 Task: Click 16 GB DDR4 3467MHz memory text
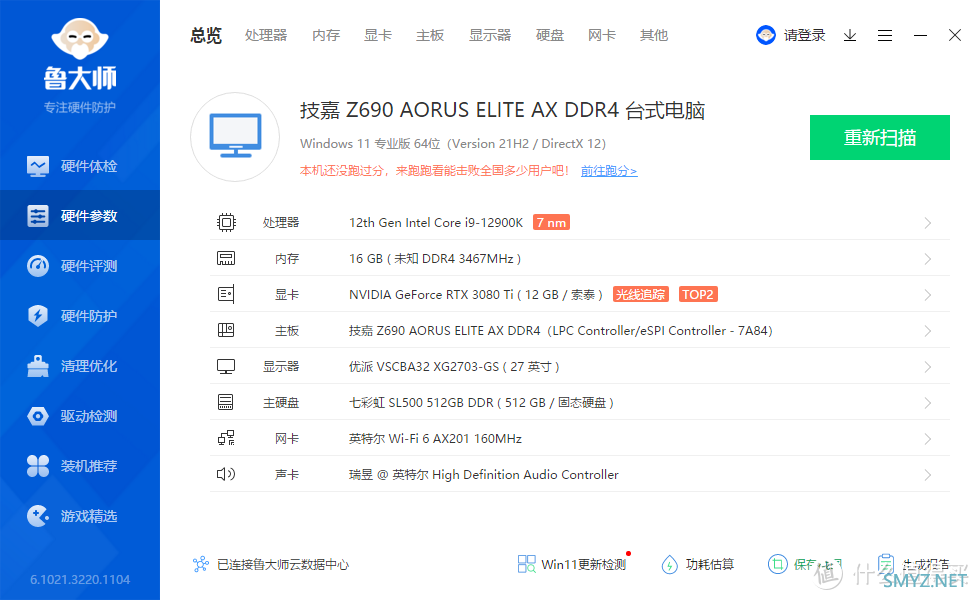435,259
